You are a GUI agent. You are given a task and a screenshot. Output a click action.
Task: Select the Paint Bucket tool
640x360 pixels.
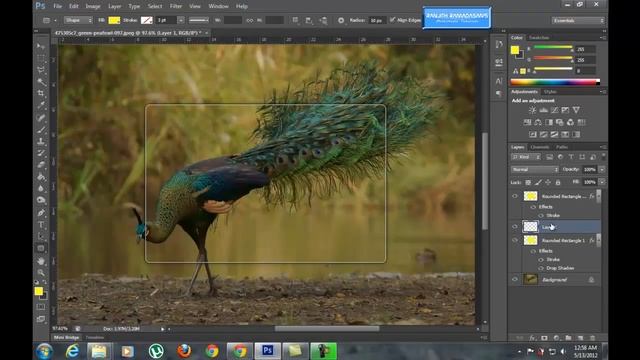pyautogui.click(x=41, y=177)
